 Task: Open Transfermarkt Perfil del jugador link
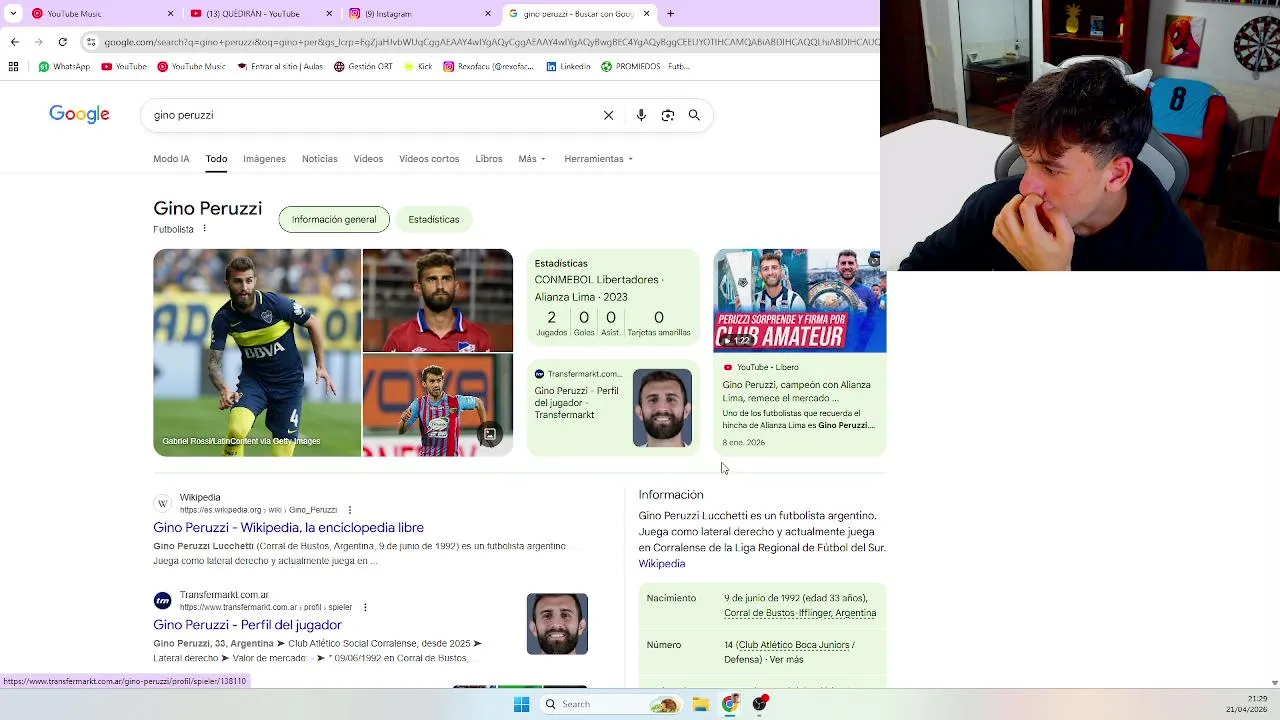click(247, 625)
